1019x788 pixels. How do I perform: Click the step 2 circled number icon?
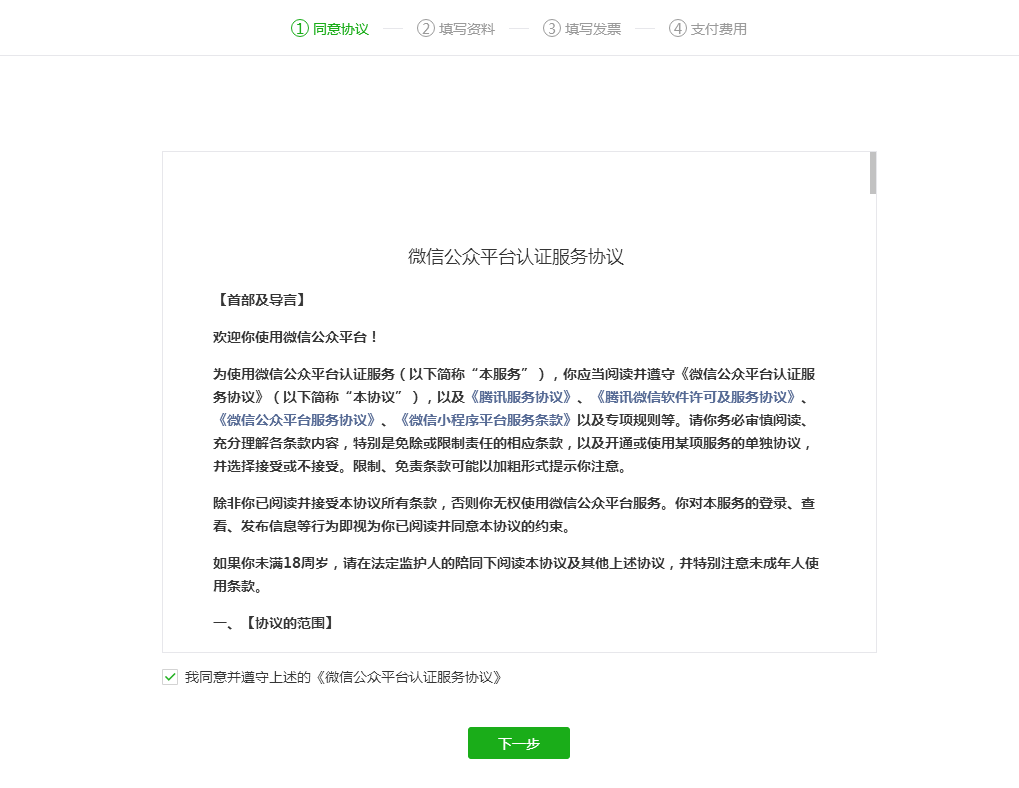click(x=426, y=29)
